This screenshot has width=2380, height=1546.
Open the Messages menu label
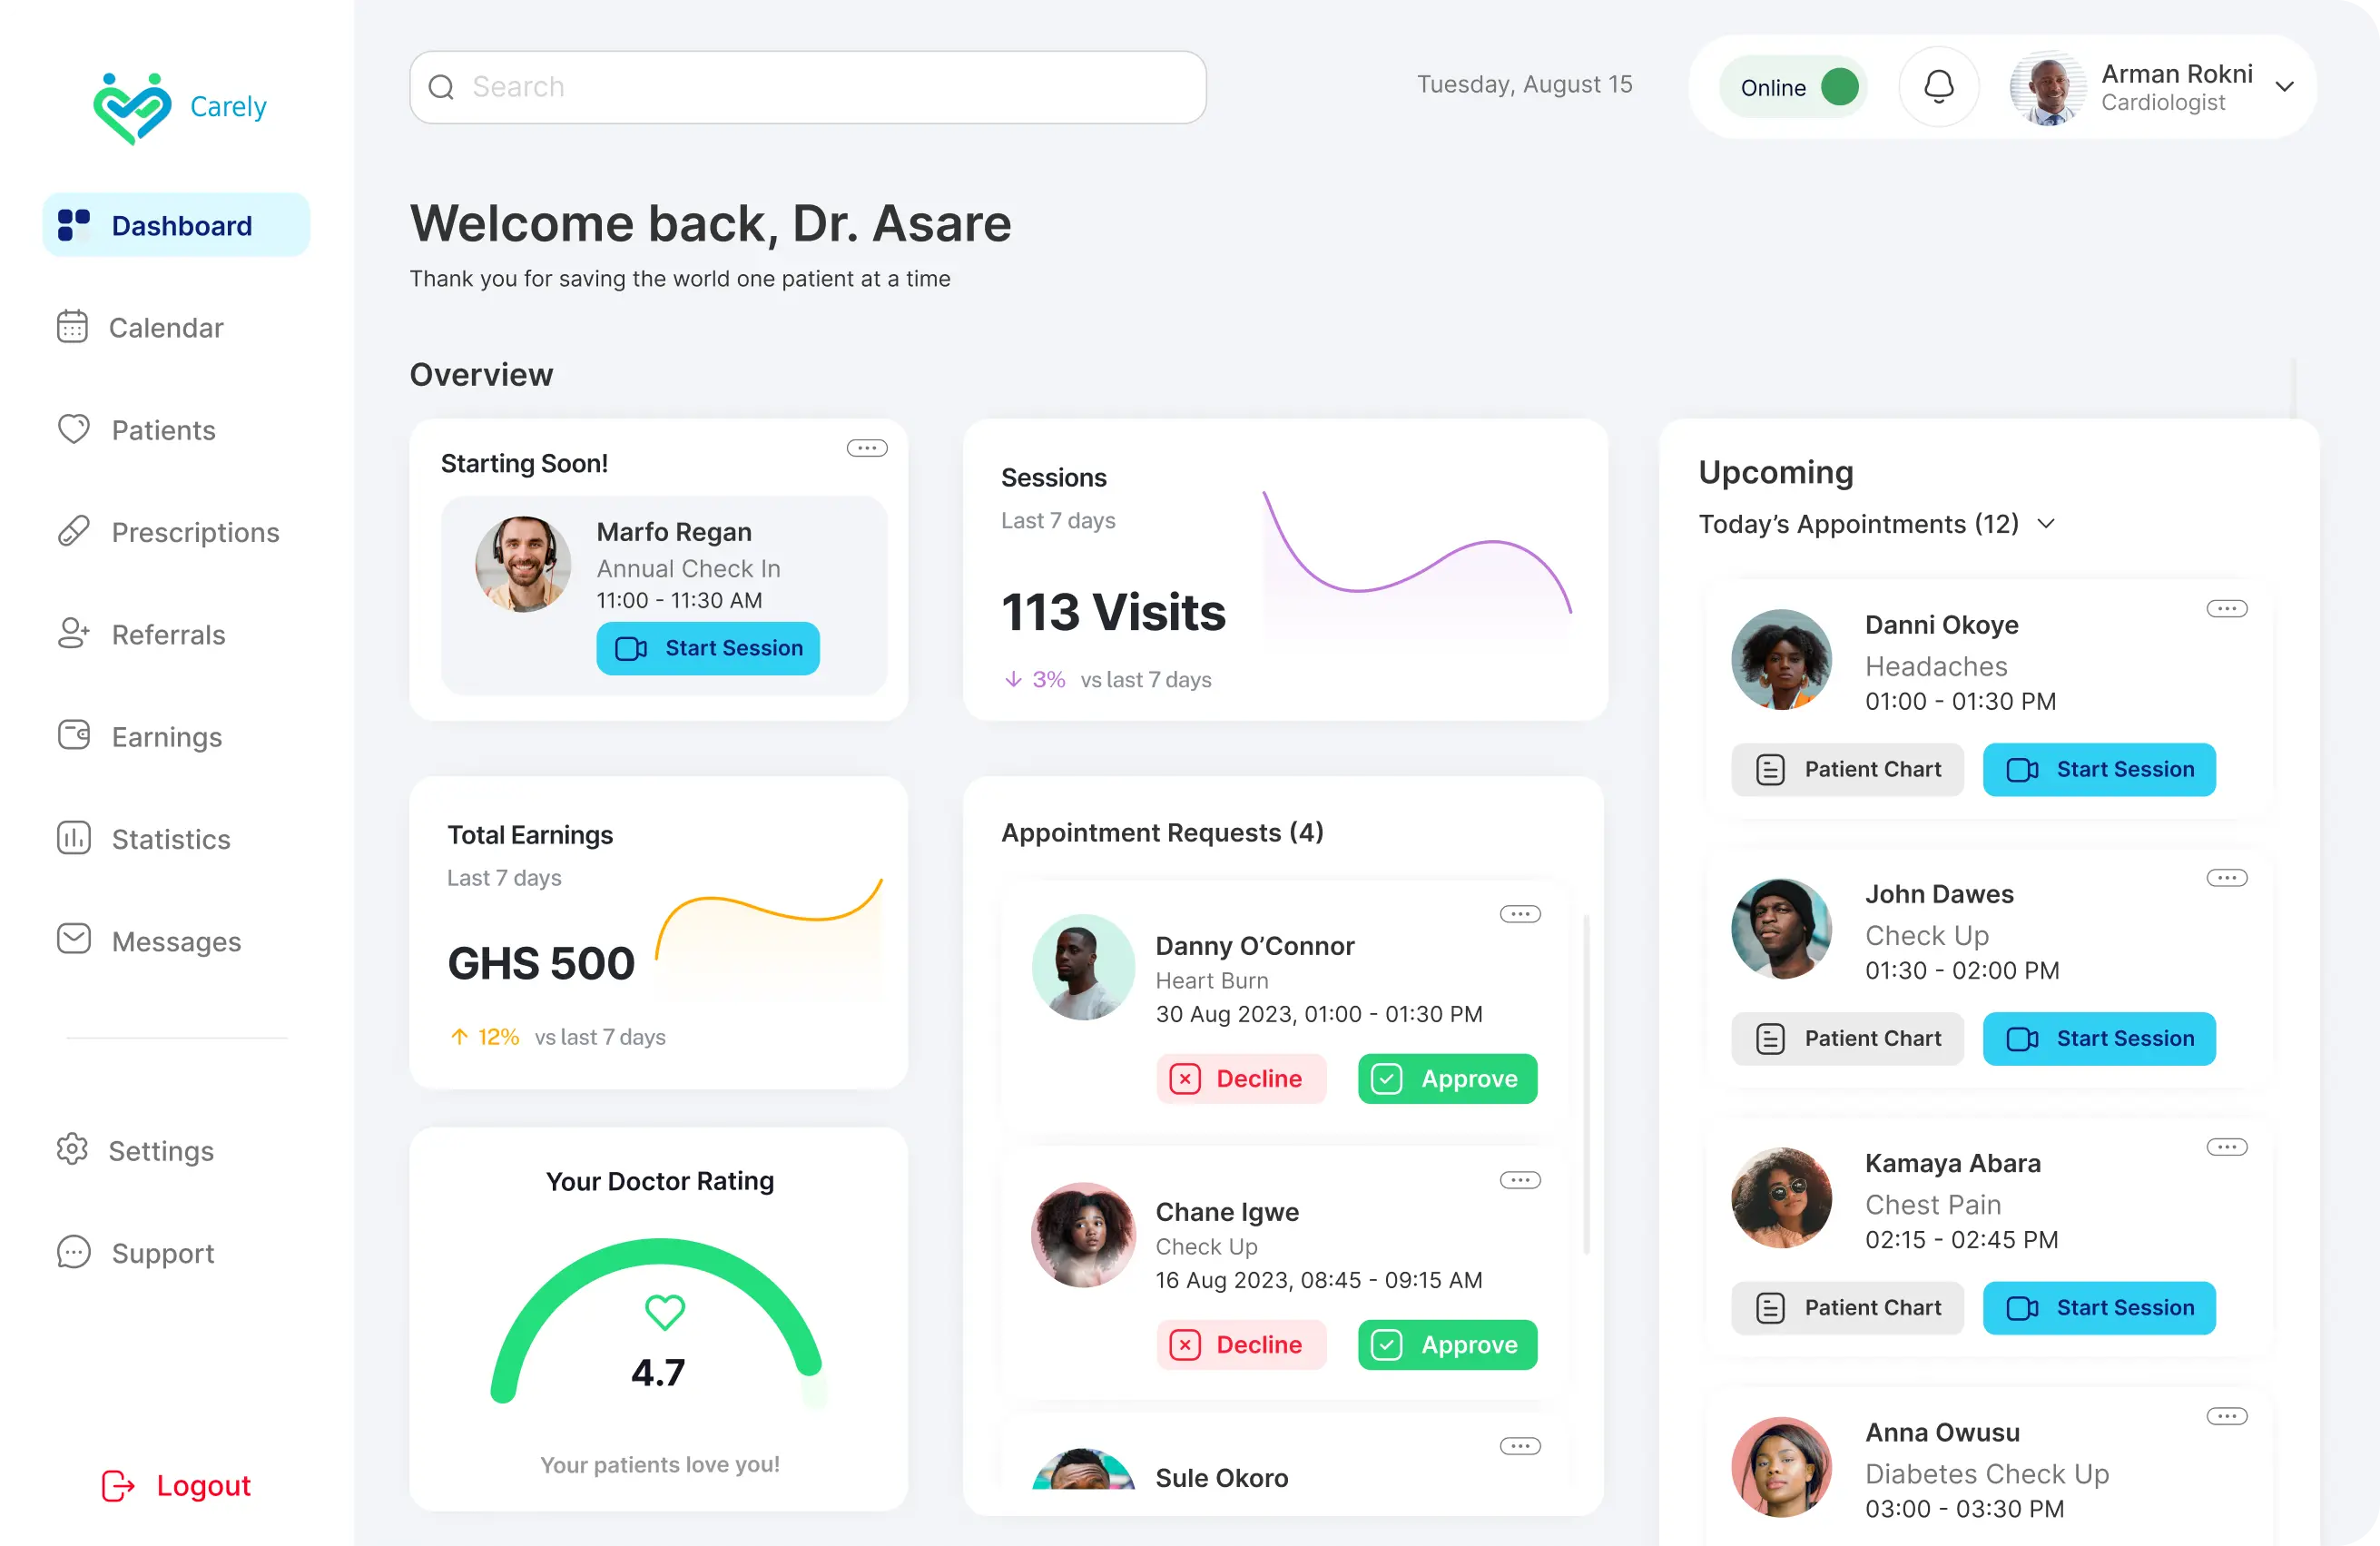coord(176,942)
